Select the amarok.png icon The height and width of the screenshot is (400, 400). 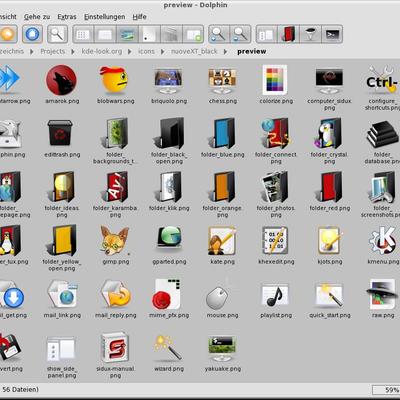(62, 81)
